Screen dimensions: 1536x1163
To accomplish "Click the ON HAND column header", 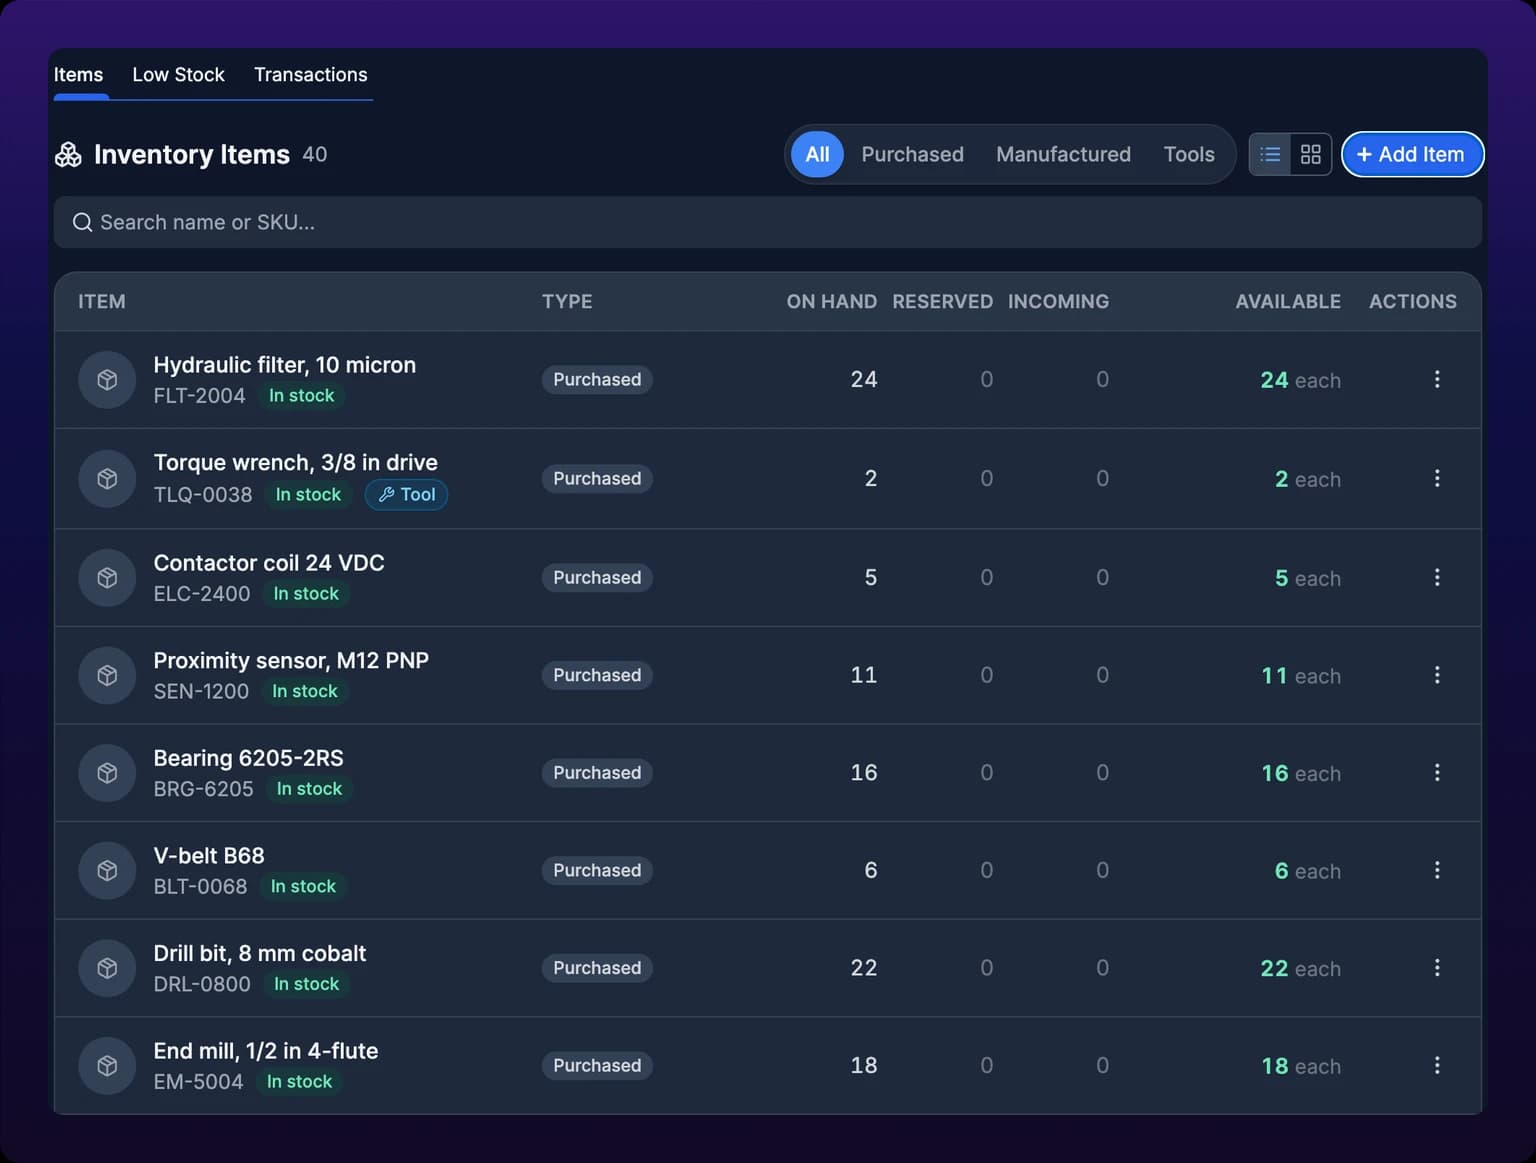I will (x=831, y=301).
